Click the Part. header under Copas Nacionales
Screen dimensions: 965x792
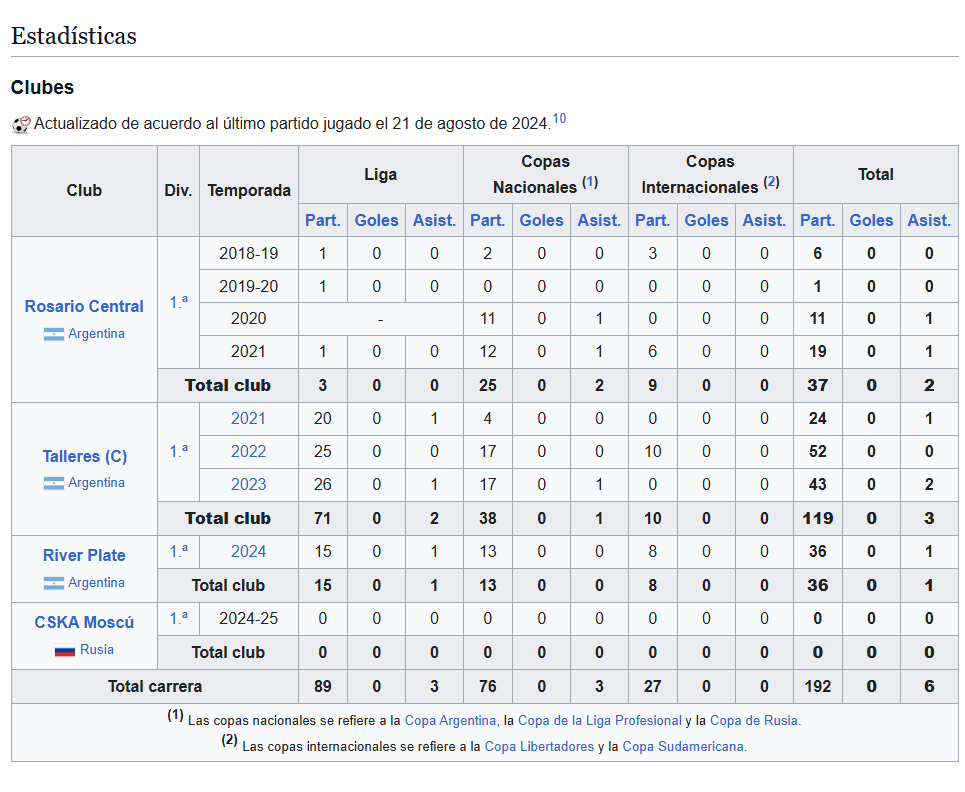487,220
